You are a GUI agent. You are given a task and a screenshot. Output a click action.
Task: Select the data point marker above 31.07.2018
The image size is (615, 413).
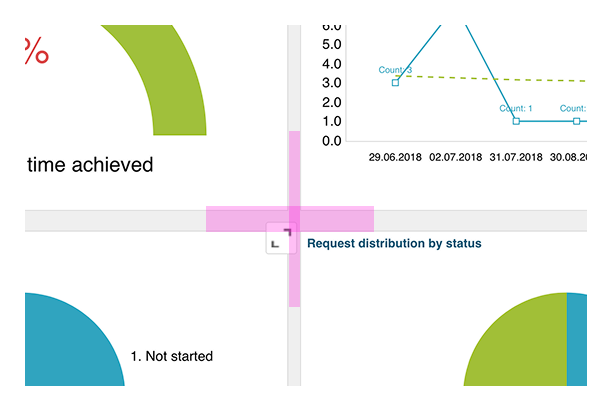(x=516, y=120)
